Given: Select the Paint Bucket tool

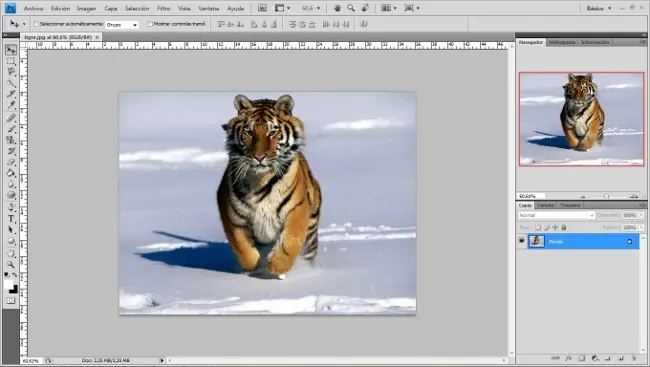Looking at the screenshot, I should click(11, 173).
